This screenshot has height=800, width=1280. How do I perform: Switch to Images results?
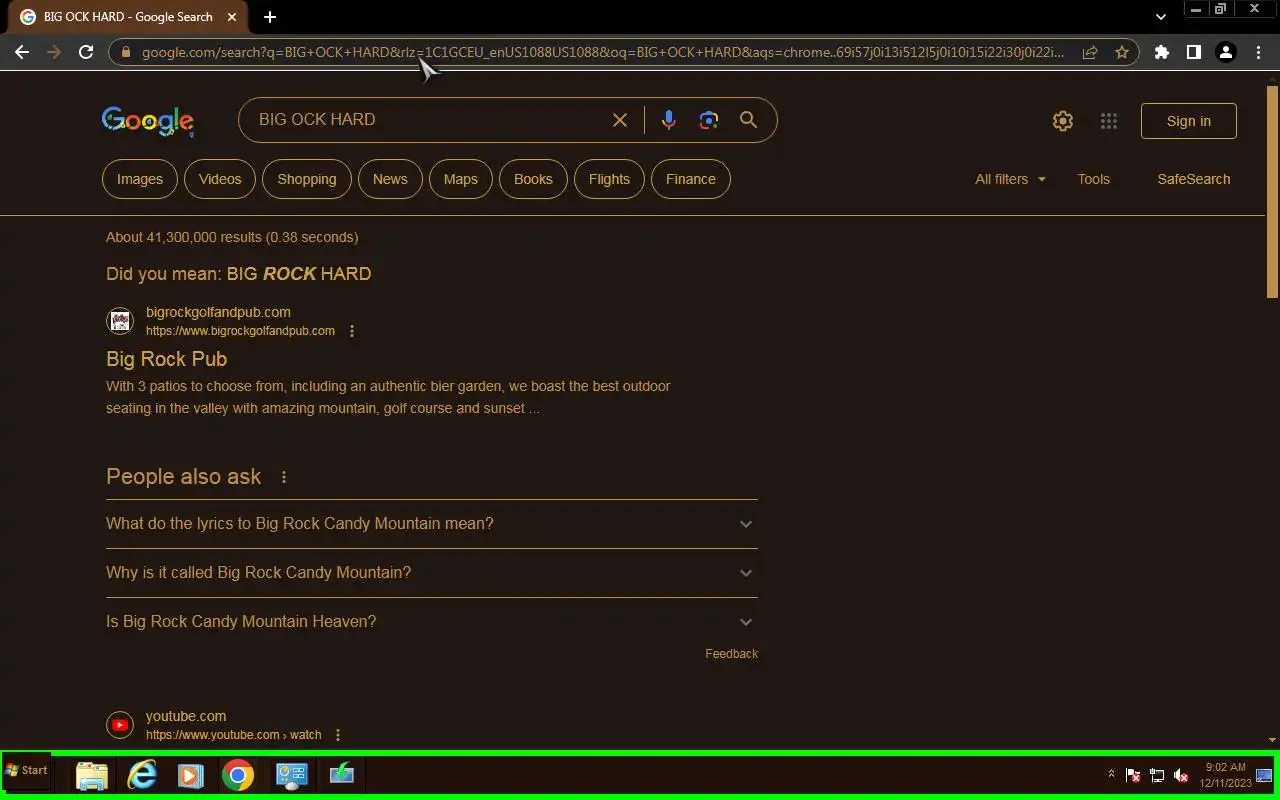pos(140,179)
